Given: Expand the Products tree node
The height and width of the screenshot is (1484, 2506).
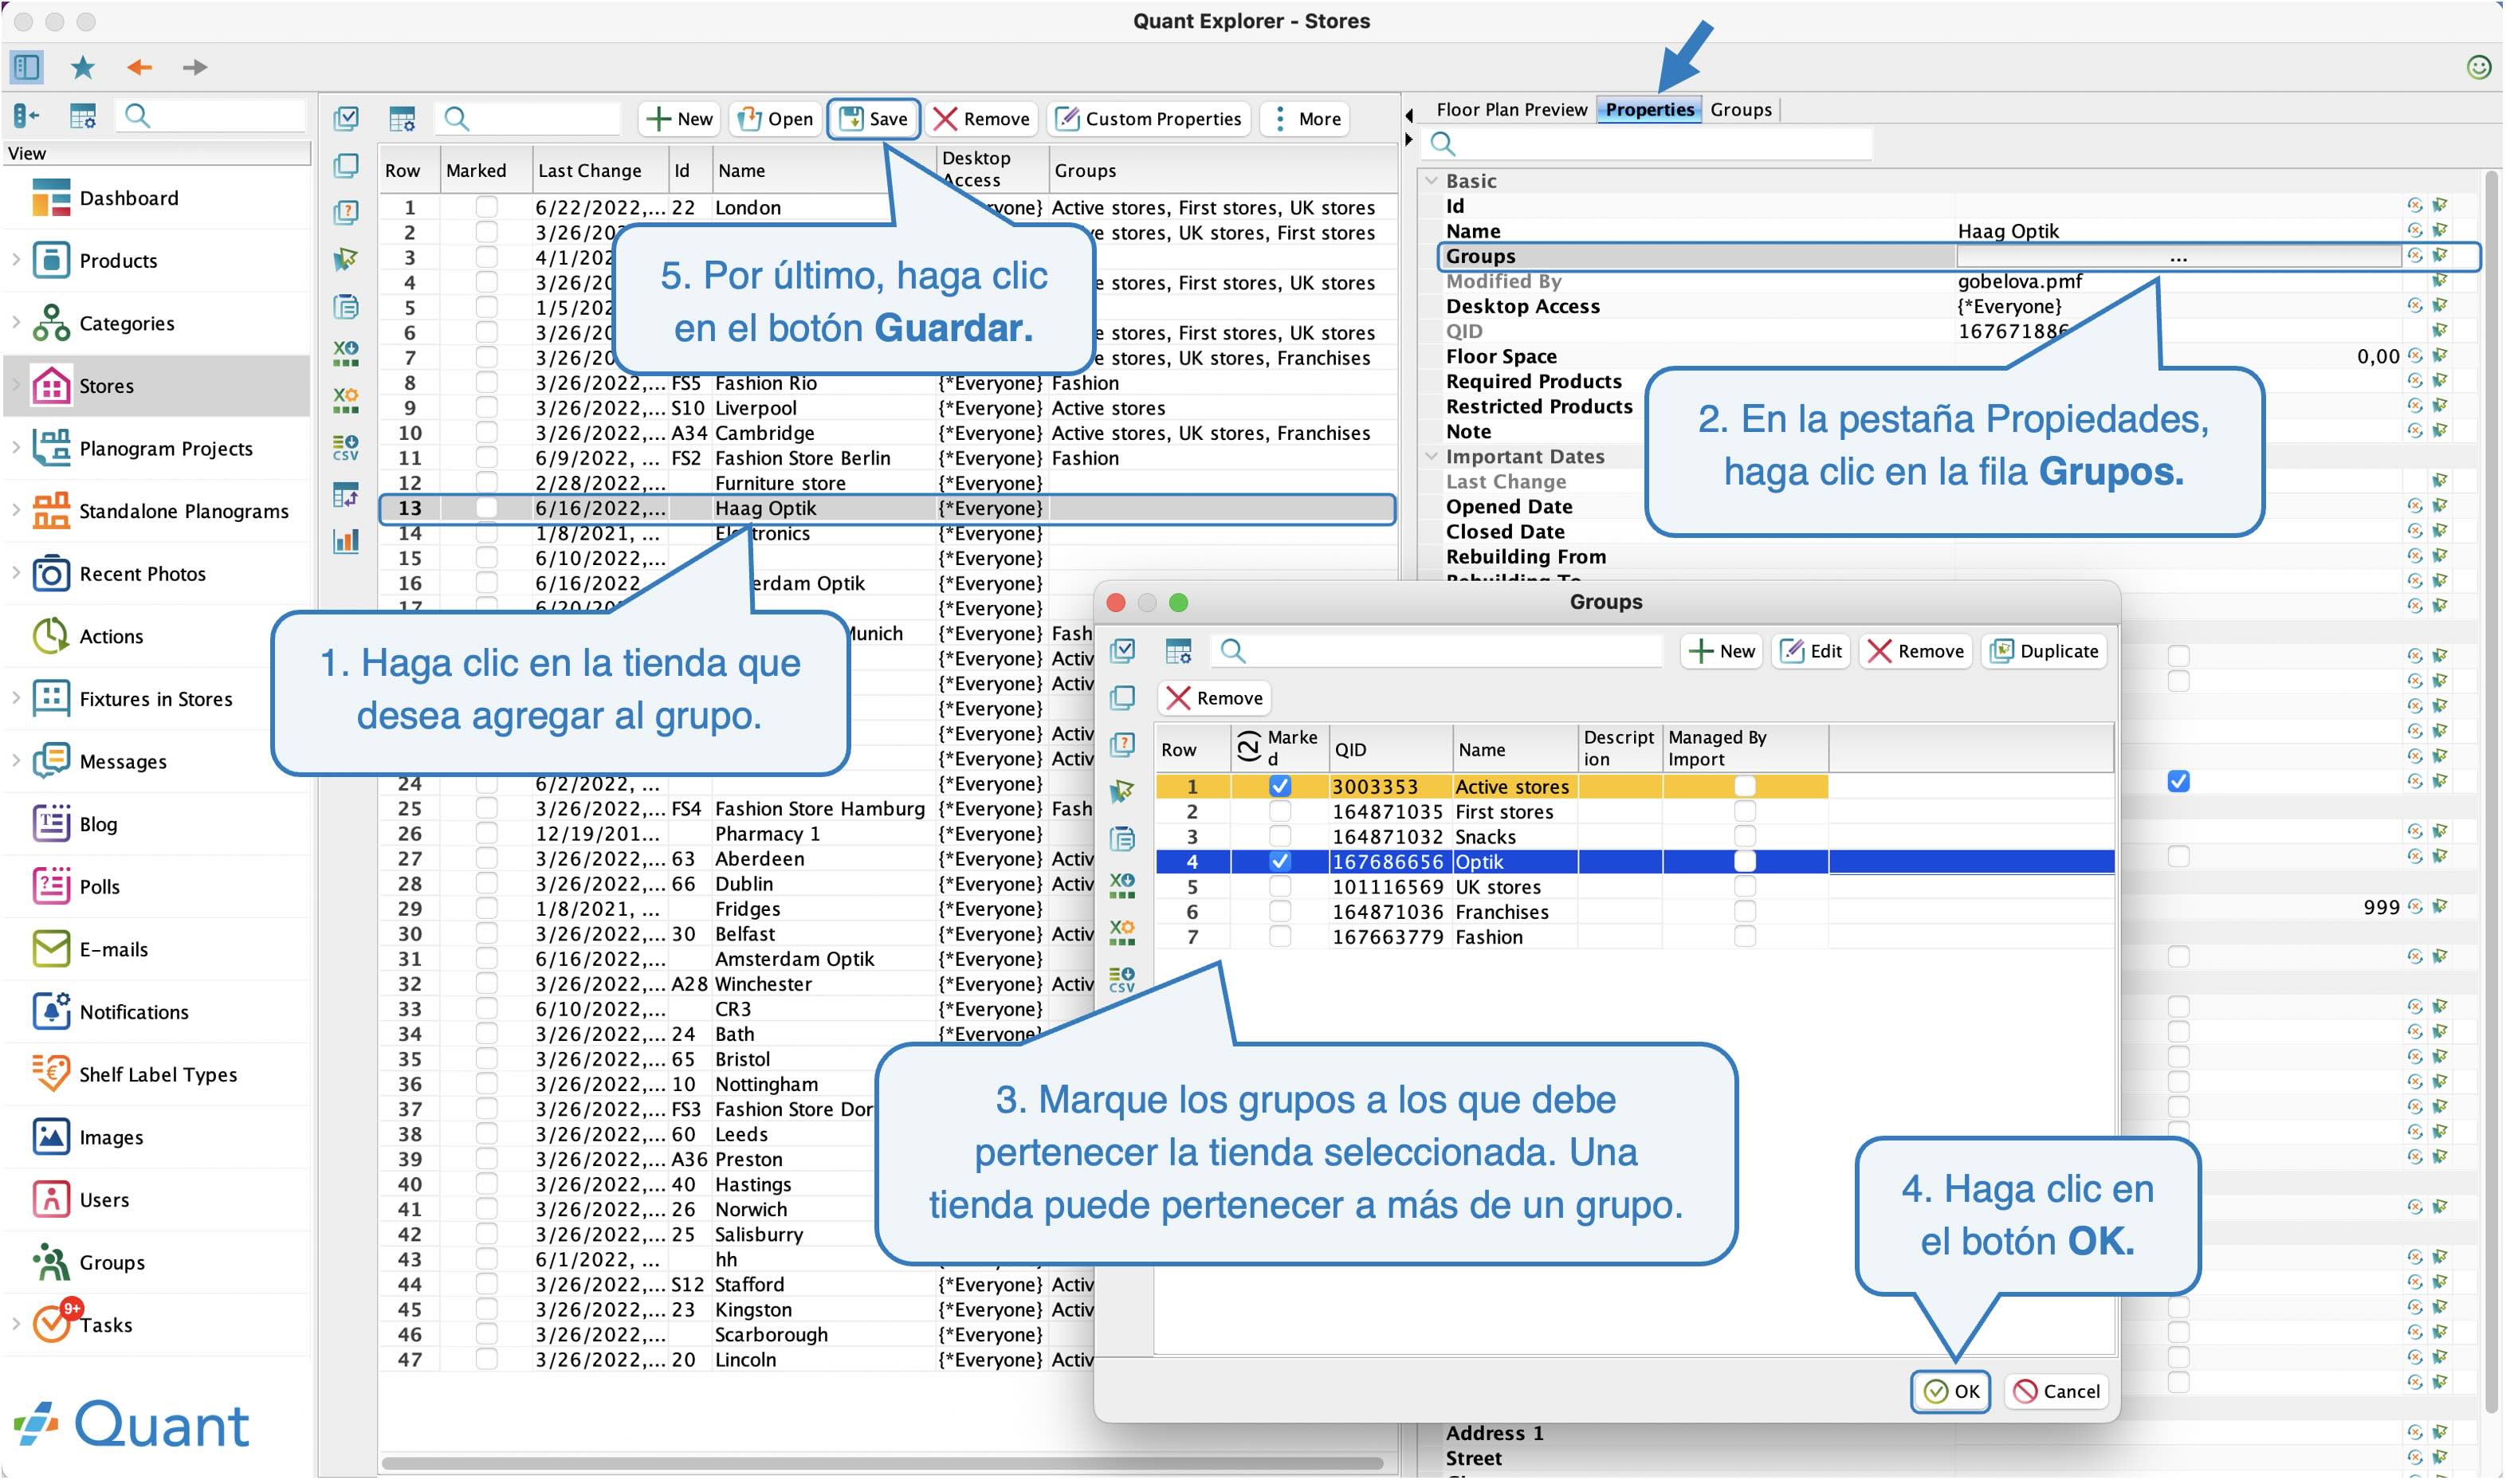Looking at the screenshot, I should tap(16, 260).
